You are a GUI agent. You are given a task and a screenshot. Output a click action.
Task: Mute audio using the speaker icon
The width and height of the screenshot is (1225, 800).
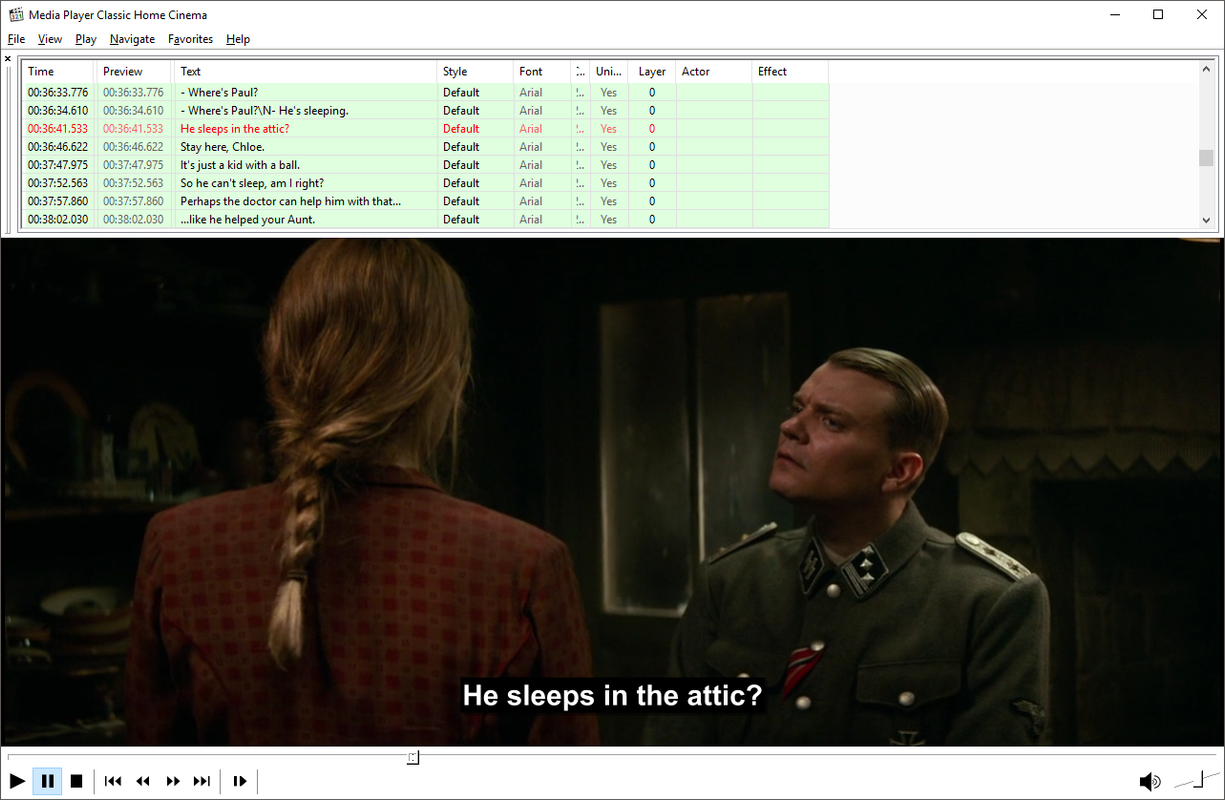1150,781
